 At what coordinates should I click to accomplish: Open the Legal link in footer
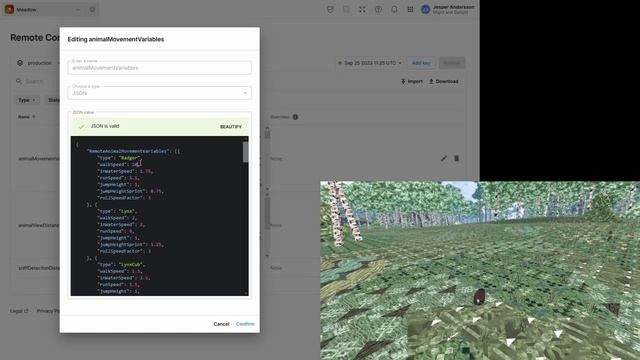coord(19,311)
